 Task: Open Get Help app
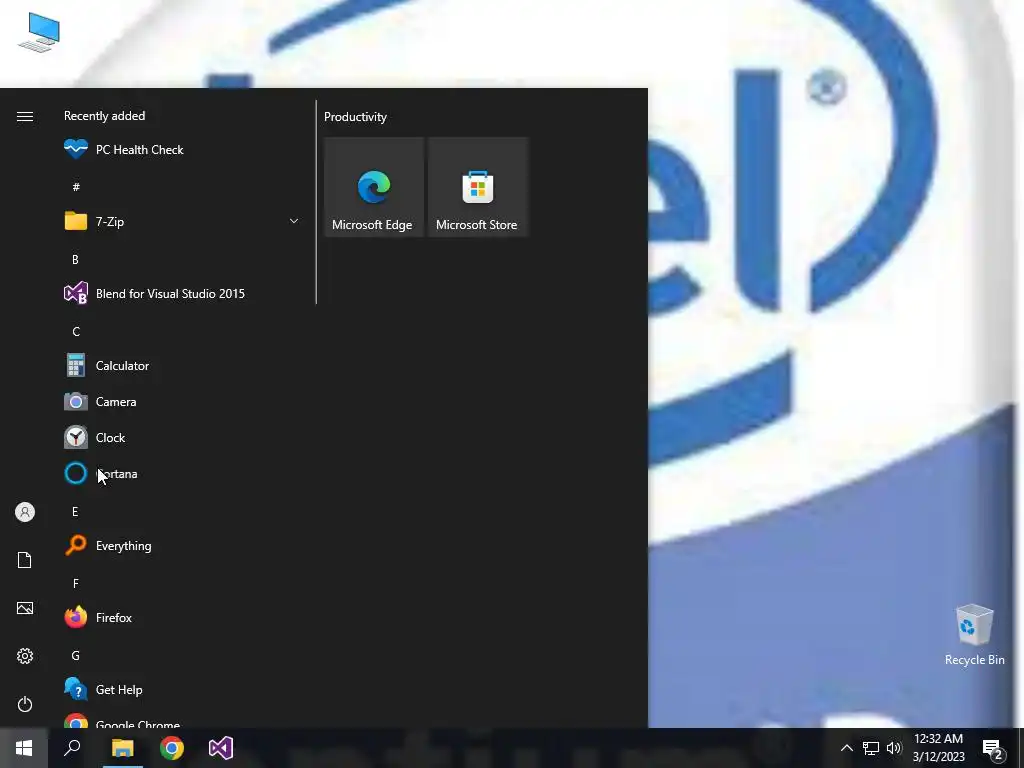click(183, 690)
